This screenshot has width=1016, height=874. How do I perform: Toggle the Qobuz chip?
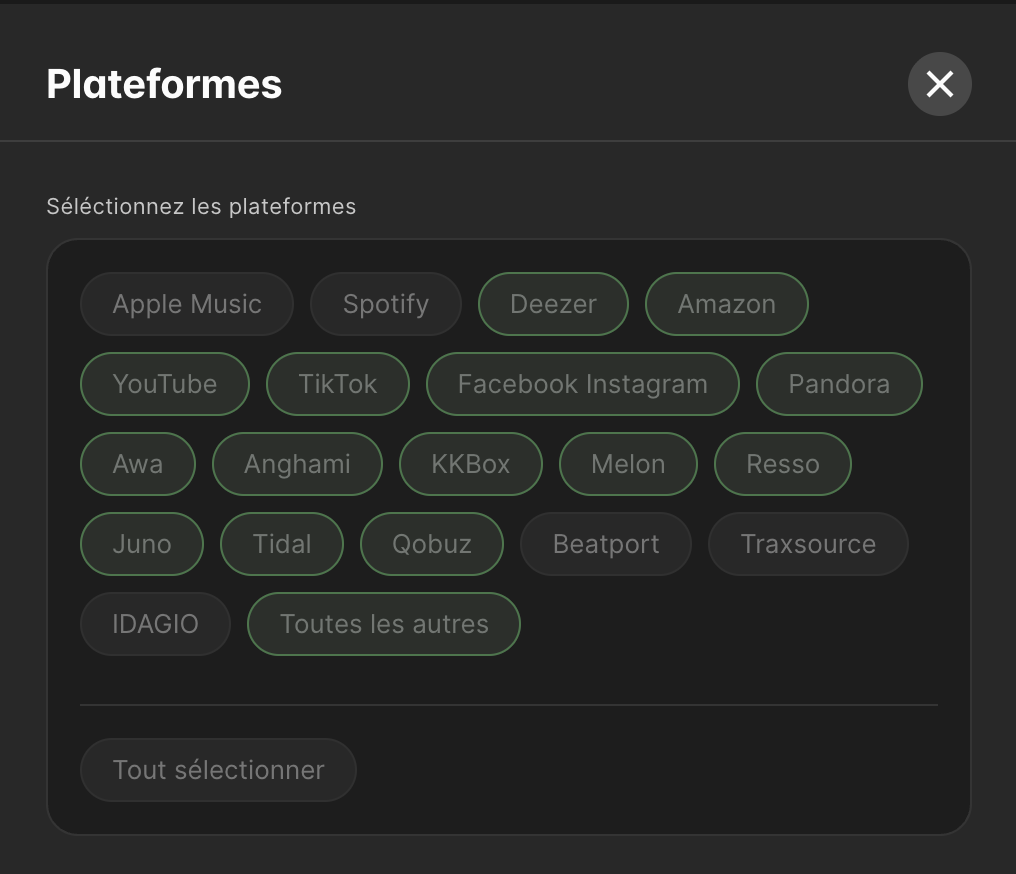[432, 544]
